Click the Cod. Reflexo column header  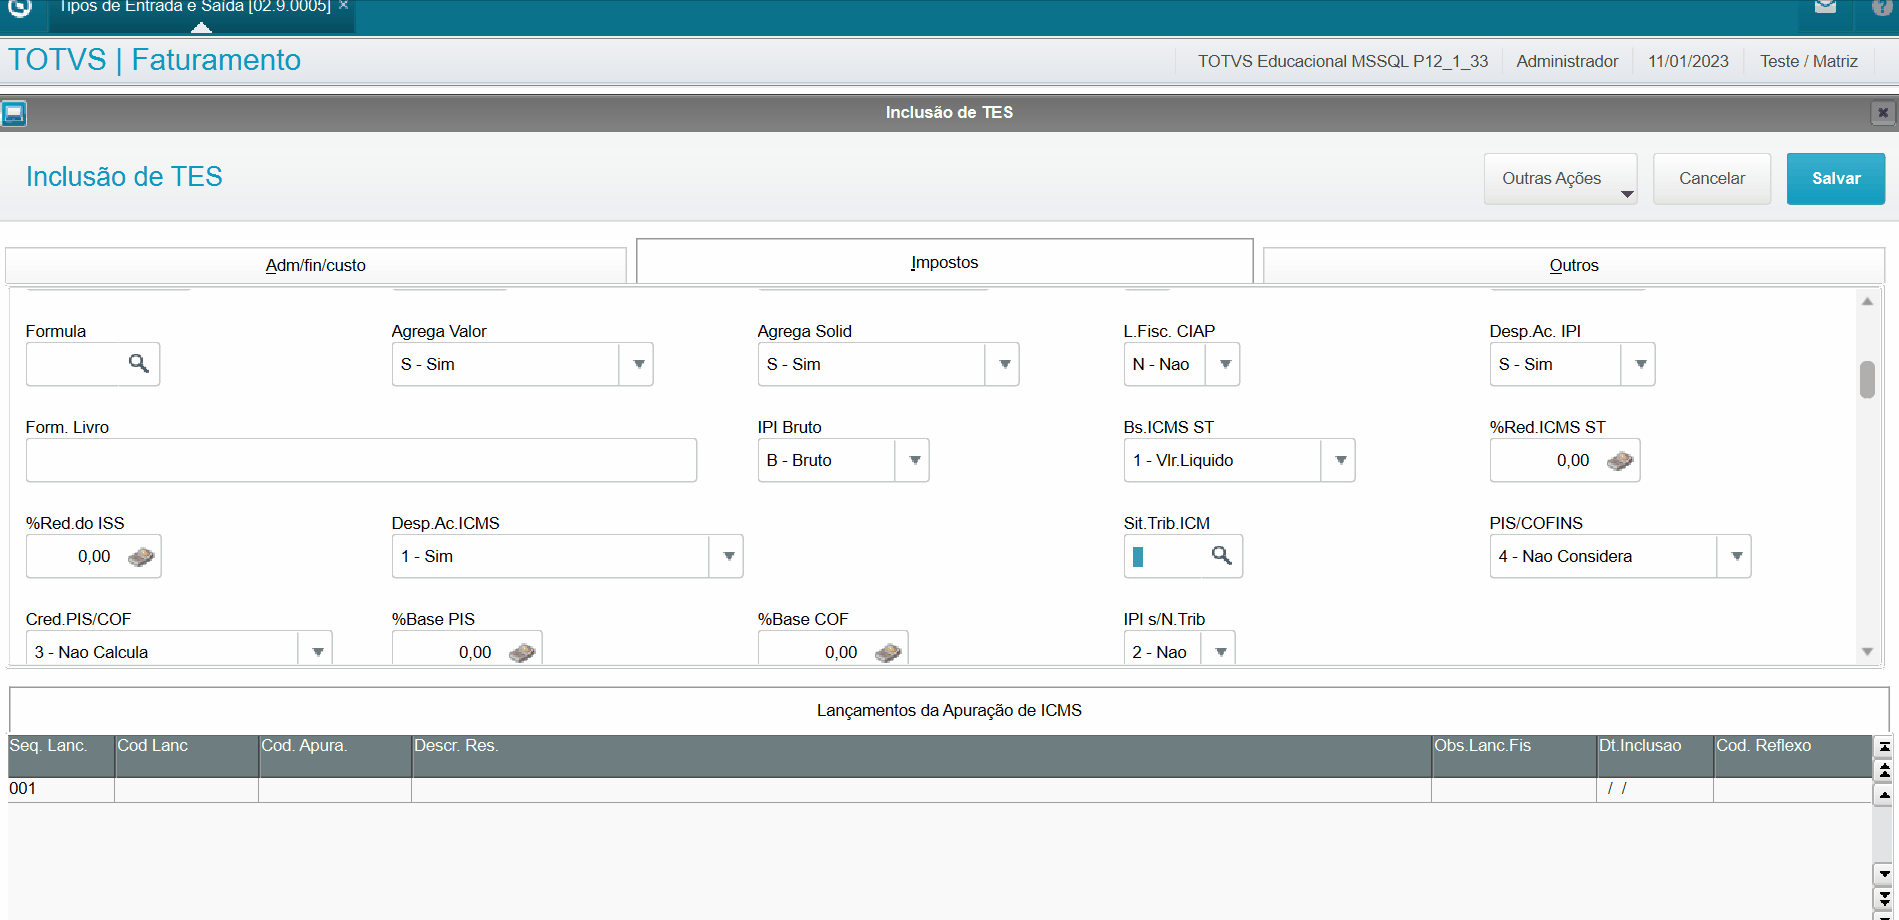point(1793,756)
